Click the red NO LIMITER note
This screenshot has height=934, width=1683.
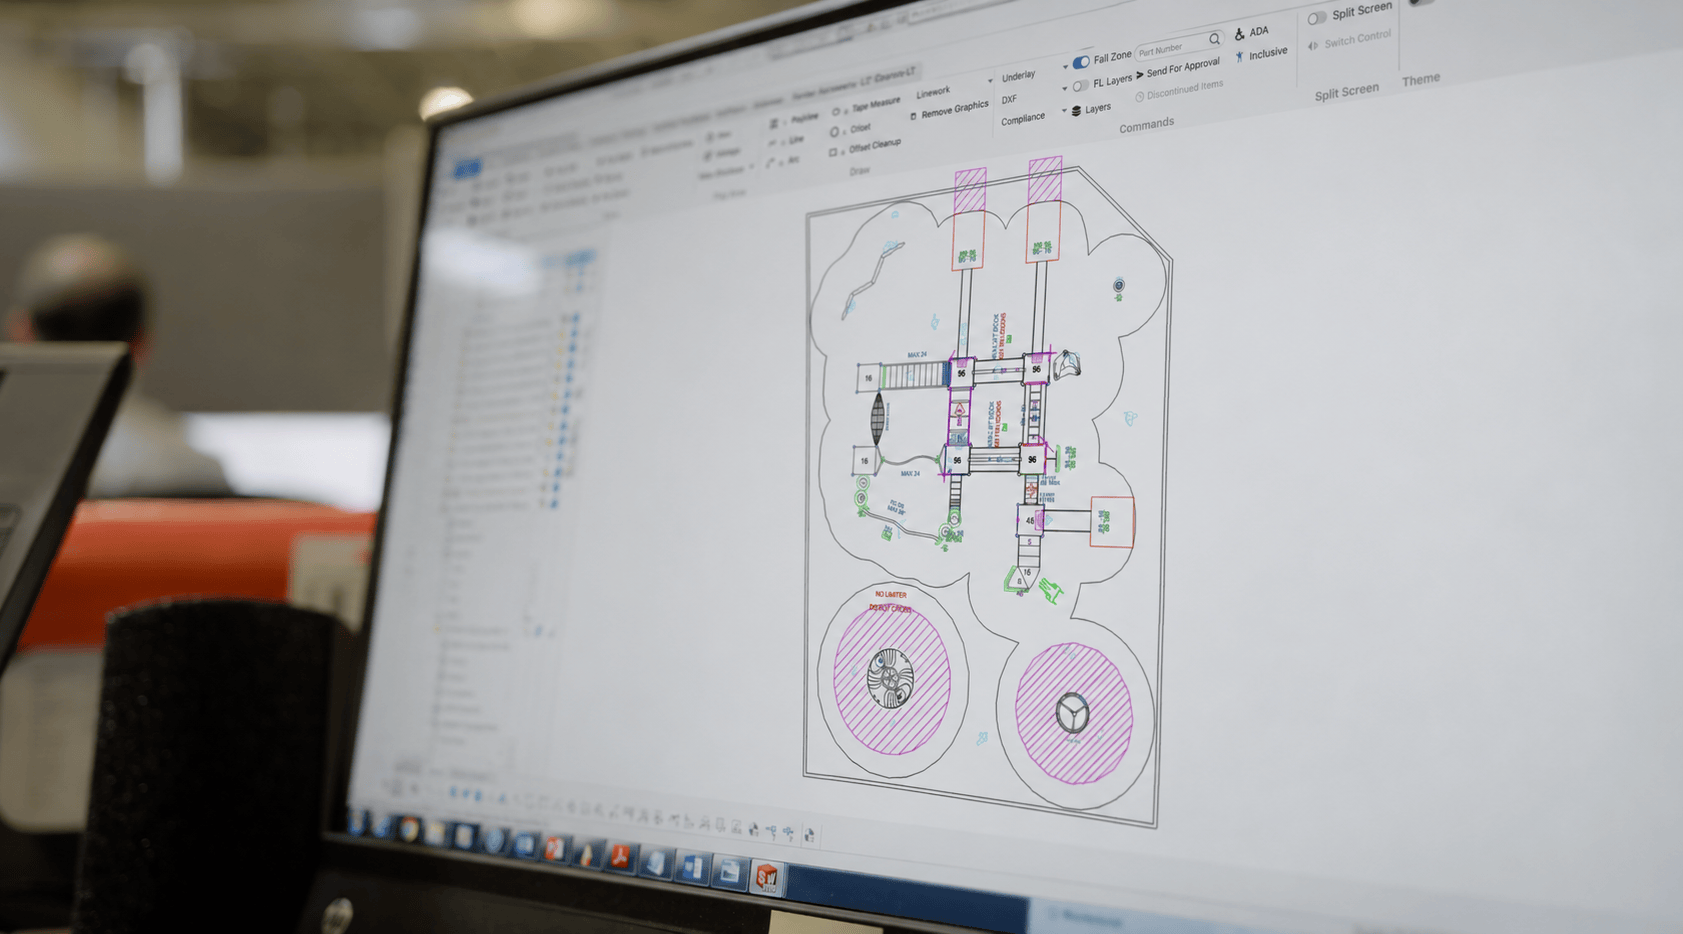(890, 595)
